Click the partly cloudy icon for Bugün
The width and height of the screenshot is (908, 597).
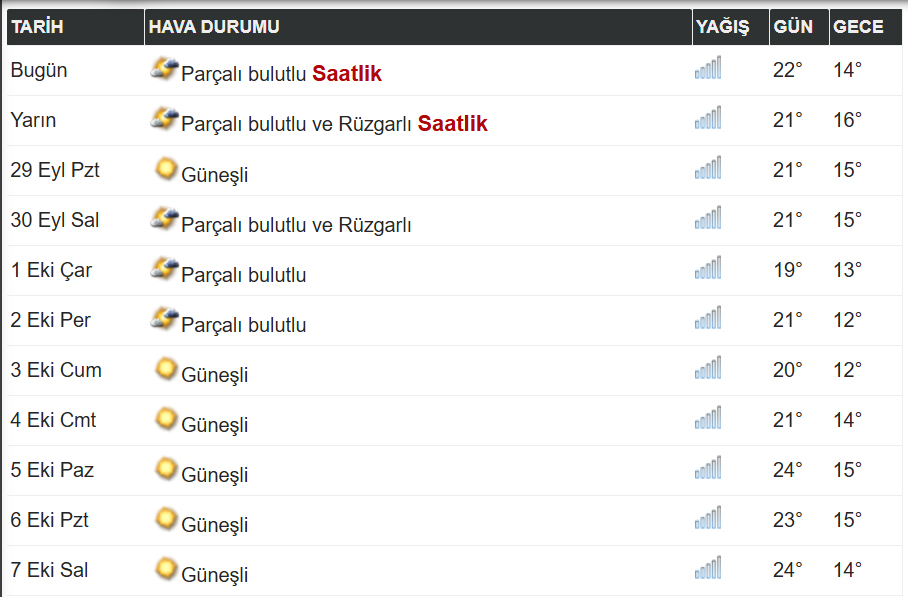click(x=164, y=69)
